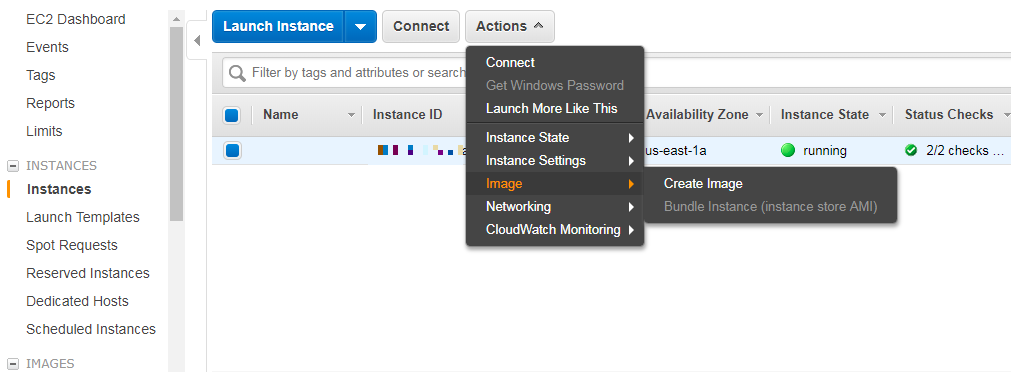Open the Name column dropdown arrow
The width and height of the screenshot is (1011, 372).
pos(351,115)
